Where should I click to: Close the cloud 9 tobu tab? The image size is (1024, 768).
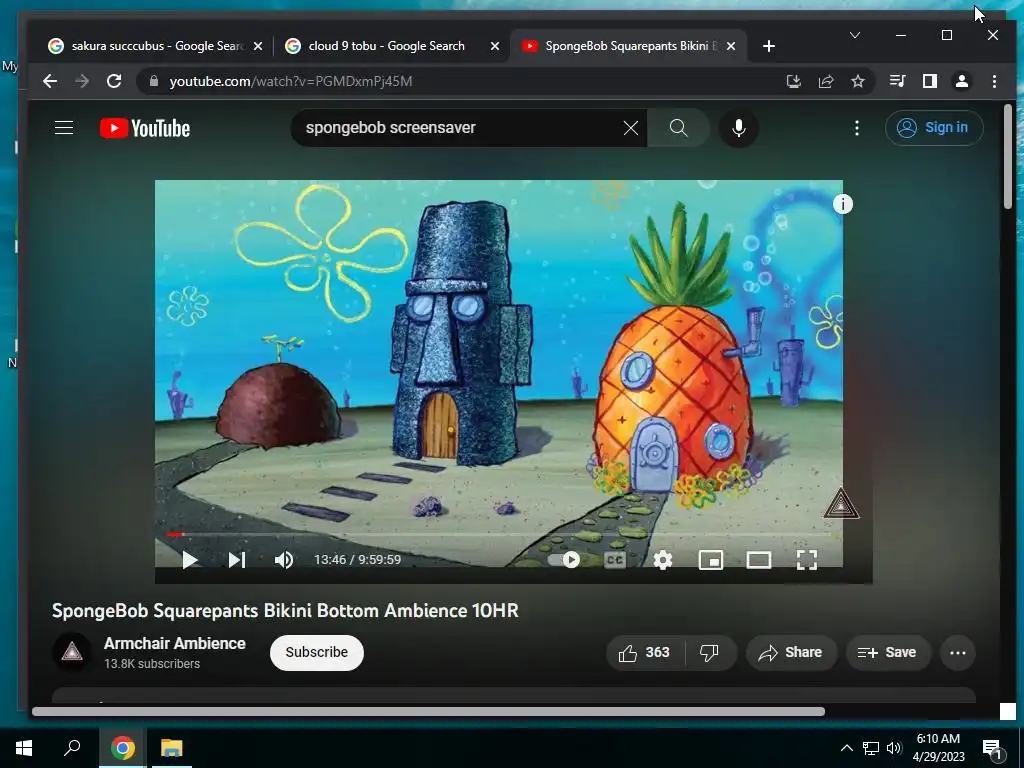(x=495, y=46)
